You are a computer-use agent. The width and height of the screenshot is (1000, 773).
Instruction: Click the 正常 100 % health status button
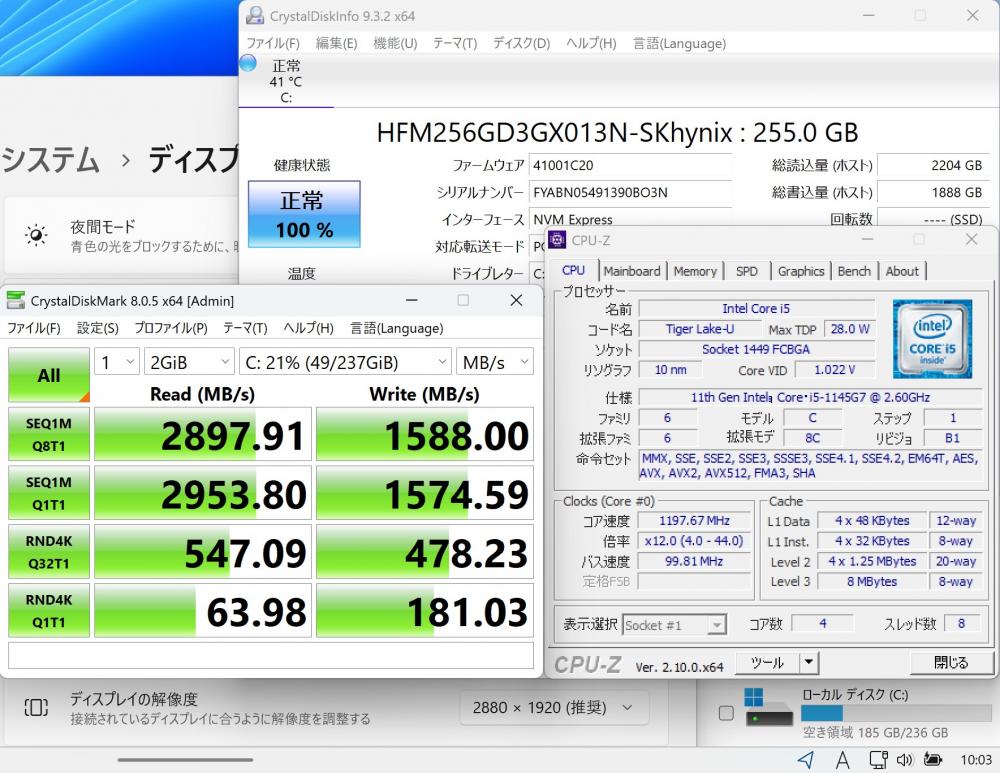coord(304,214)
